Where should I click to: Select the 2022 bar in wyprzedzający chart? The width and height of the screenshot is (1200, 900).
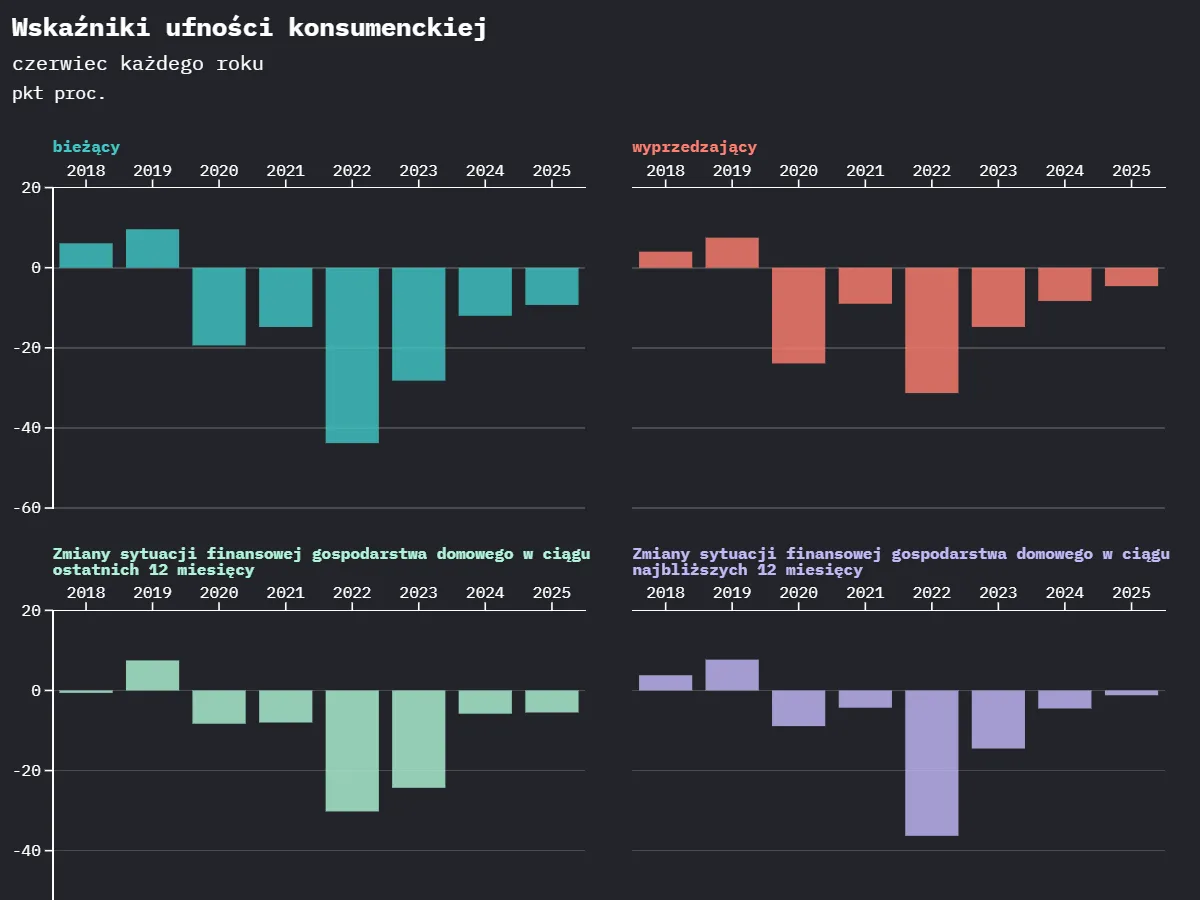click(932, 331)
